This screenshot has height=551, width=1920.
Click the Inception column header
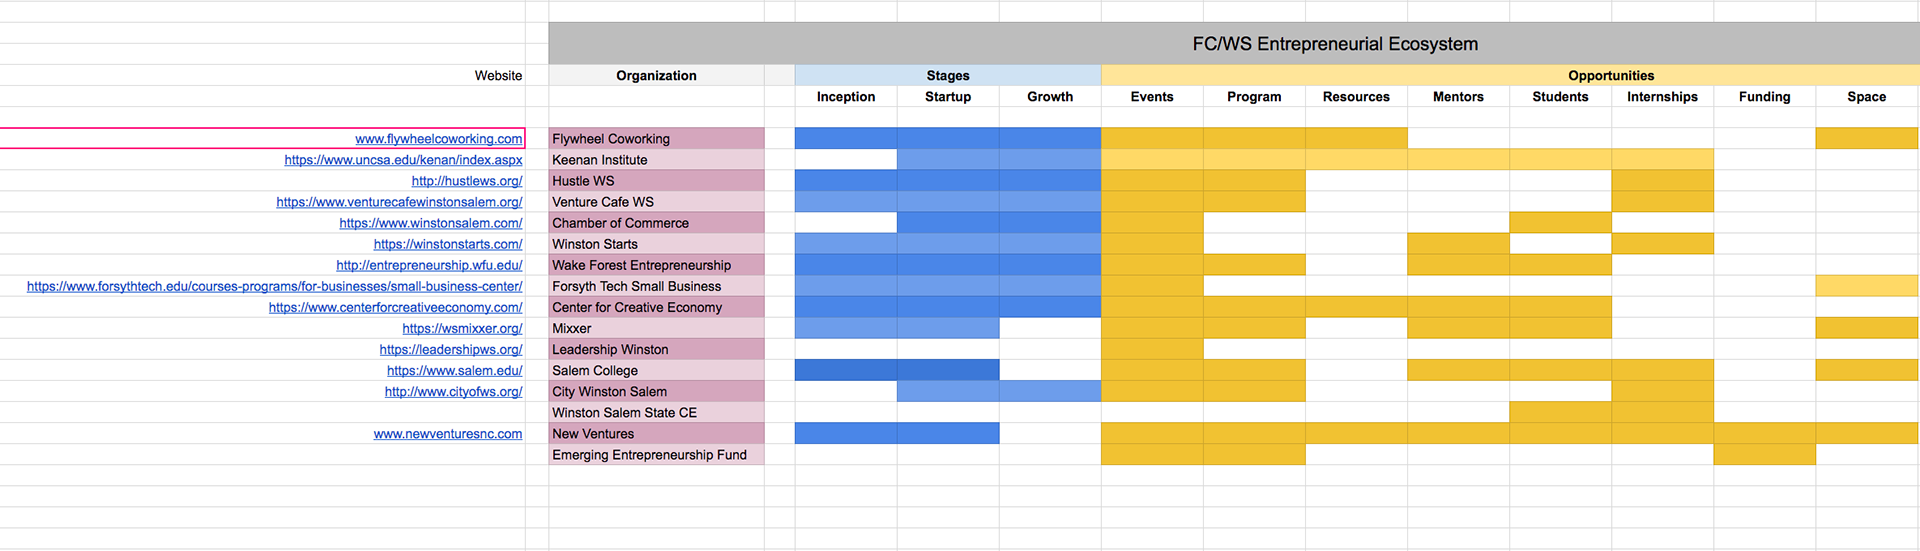pos(846,97)
